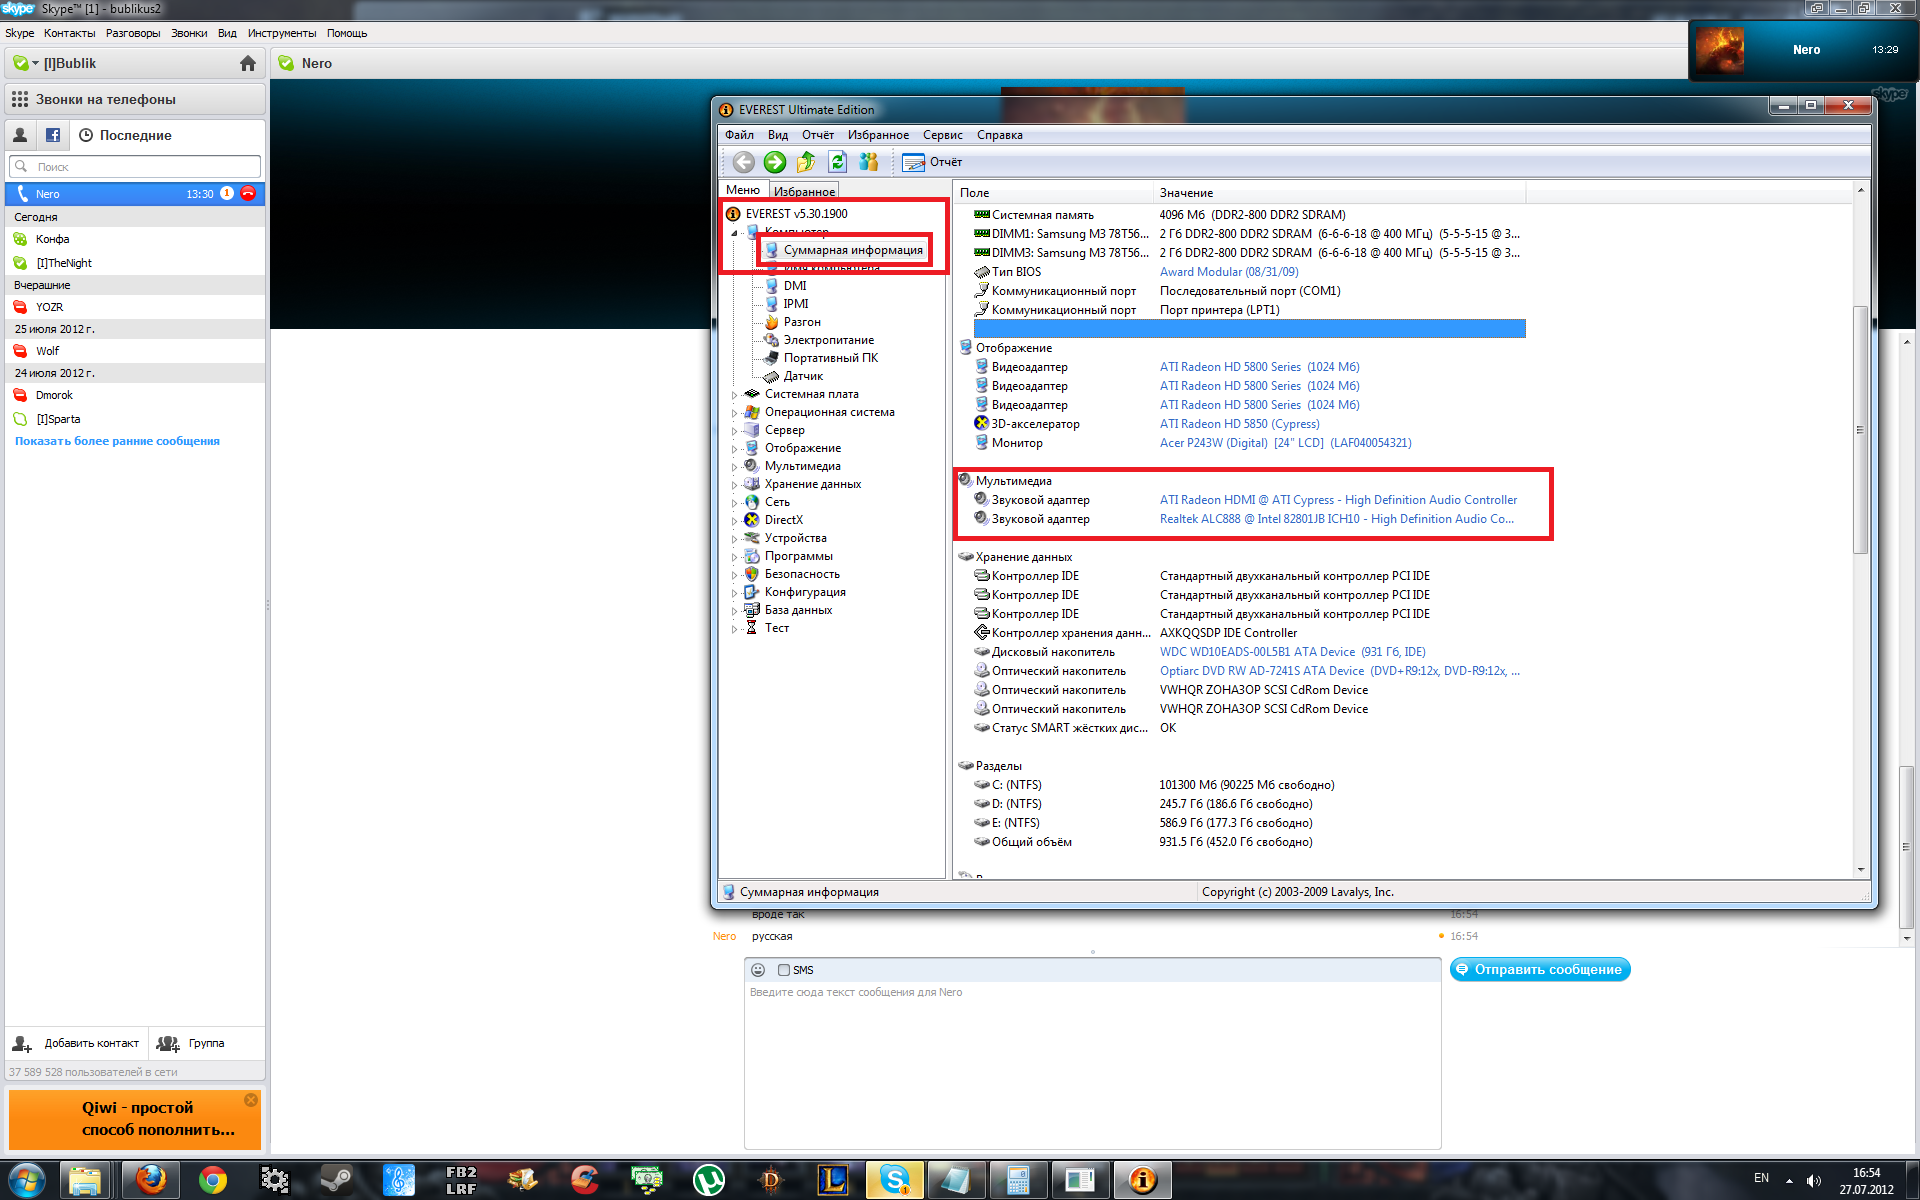Image resolution: width=1920 pixels, height=1200 pixels.
Task: Expand the Системная плата tree node
Action: (734, 395)
